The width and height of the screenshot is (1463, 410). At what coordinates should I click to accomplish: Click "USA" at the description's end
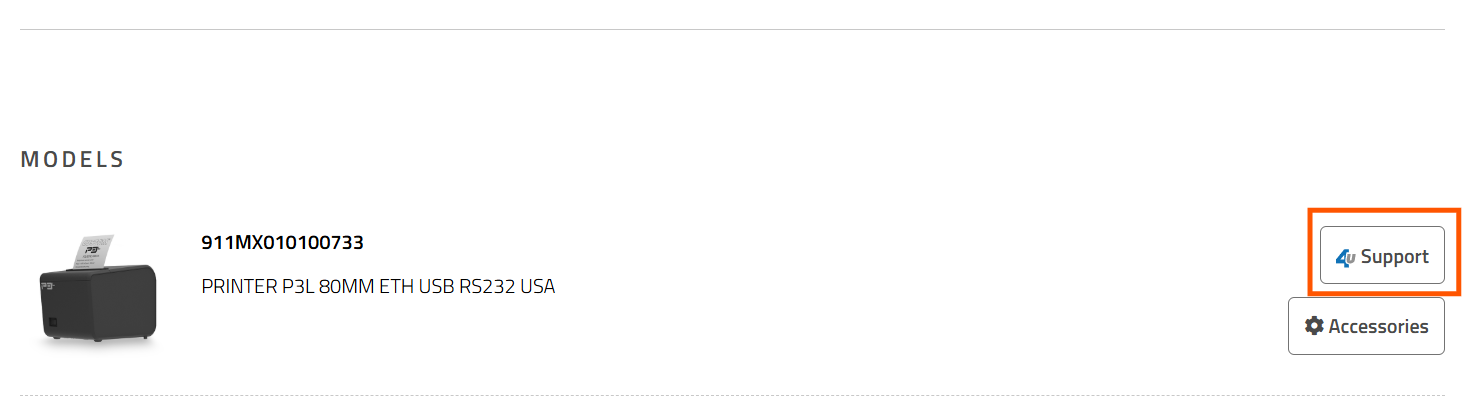point(537,287)
